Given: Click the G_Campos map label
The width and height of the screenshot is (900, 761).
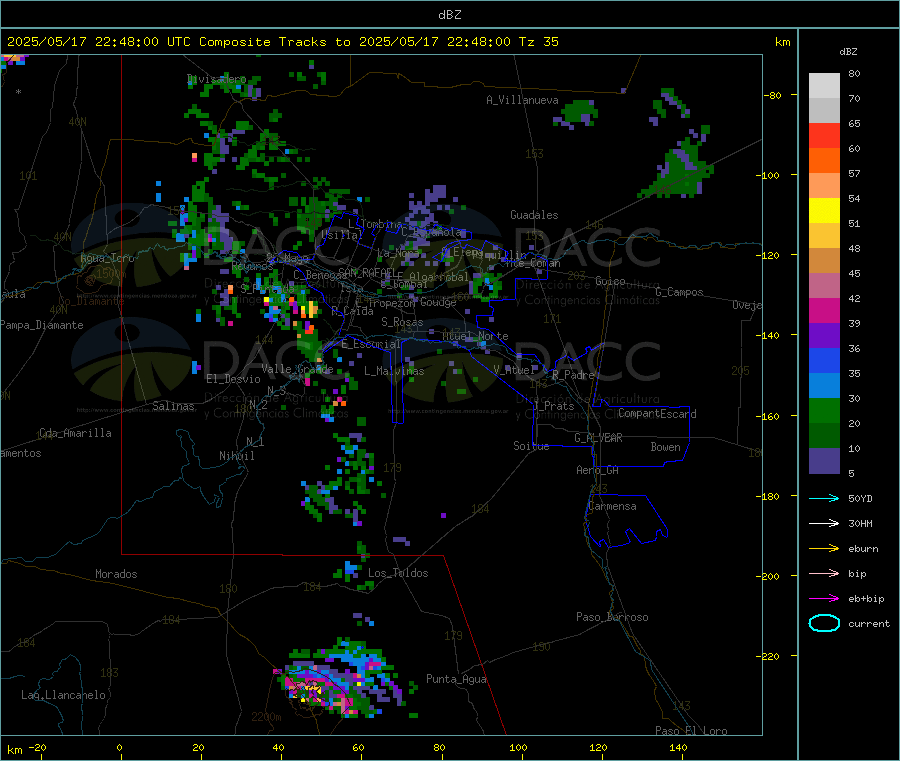Looking at the screenshot, I should coord(679,292).
